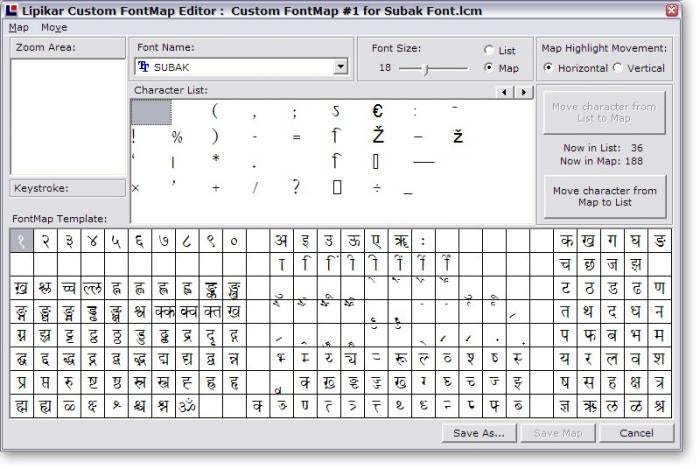This screenshot has height=469, width=700.
Task: Choose the percent sign character
Action: coord(177,137)
